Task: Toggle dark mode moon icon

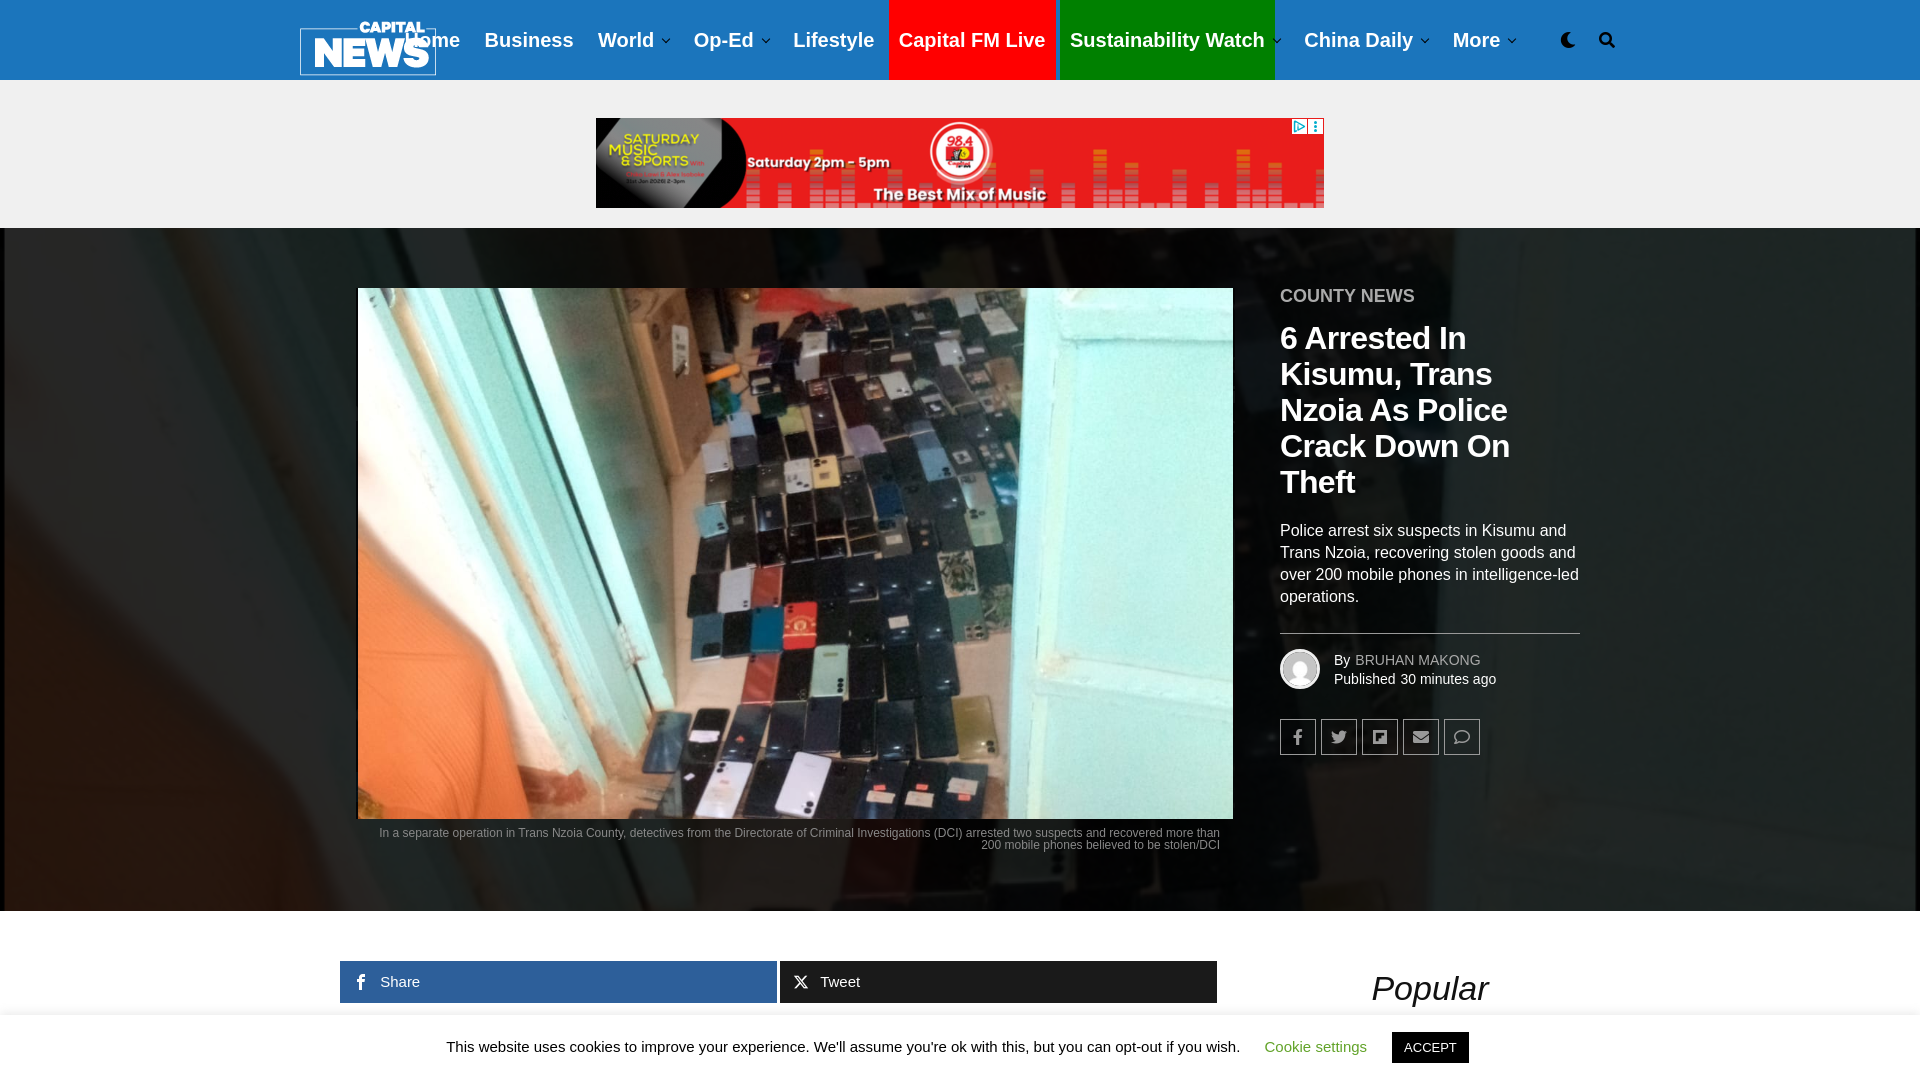Action: tap(1567, 40)
